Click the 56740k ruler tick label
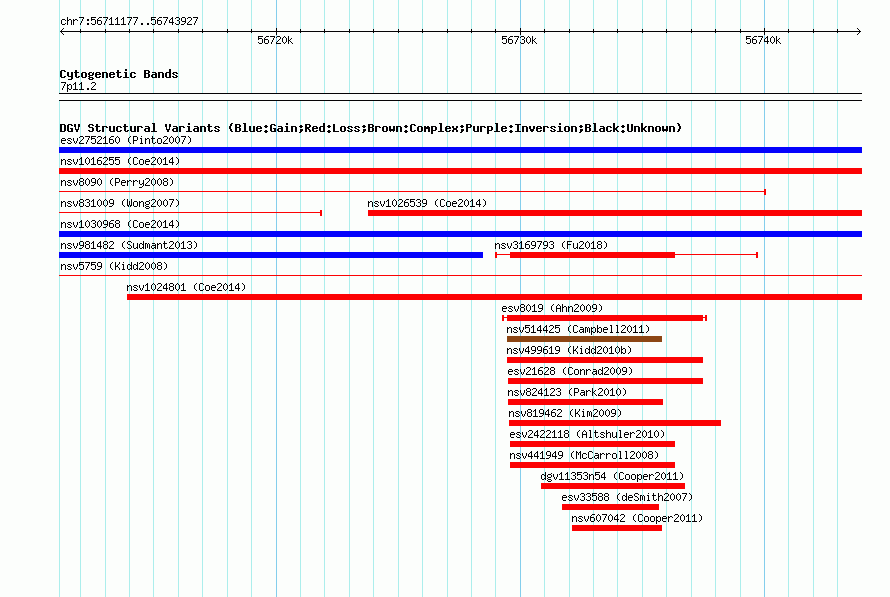 point(763,40)
